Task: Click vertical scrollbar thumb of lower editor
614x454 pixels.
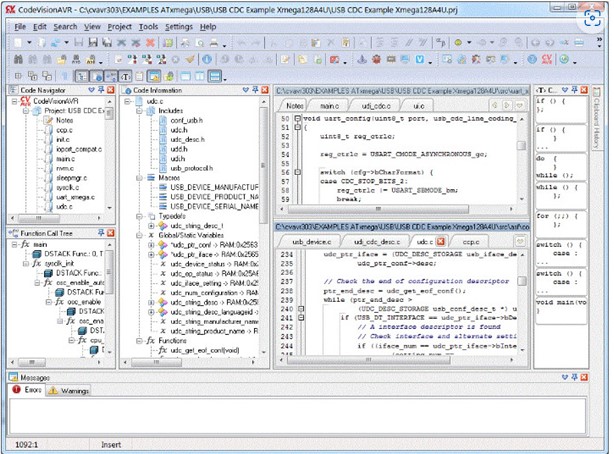Action: [522, 281]
